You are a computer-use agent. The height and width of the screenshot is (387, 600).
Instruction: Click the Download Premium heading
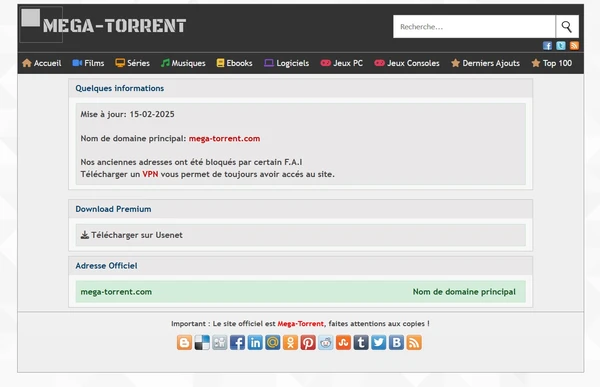click(113, 209)
